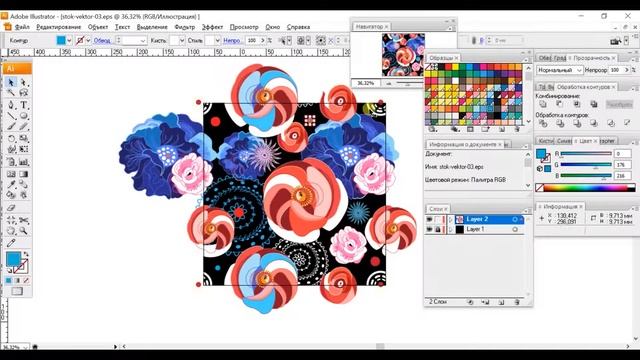Screen dimensions: 640x360
Task: Click the Symbol Sprayer tool
Action: click(11, 162)
